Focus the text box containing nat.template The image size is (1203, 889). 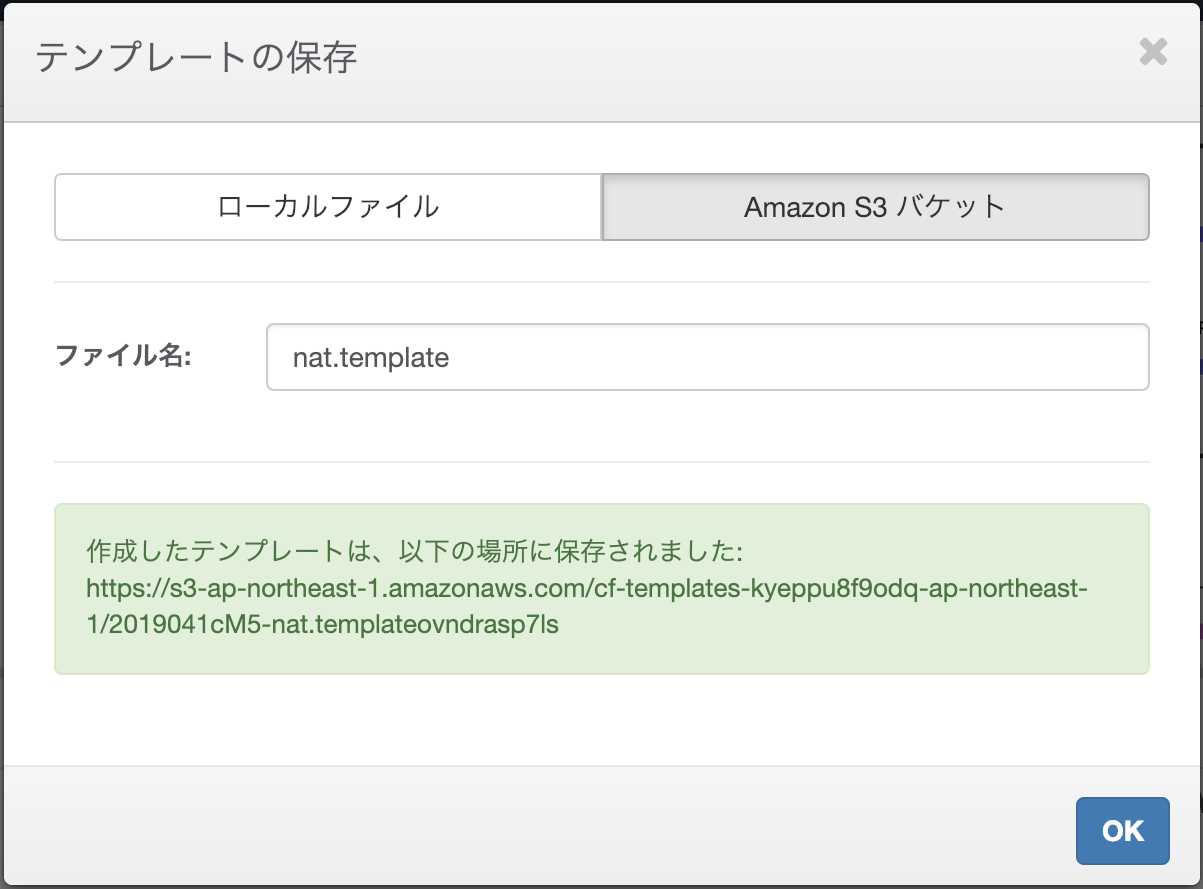click(x=707, y=357)
